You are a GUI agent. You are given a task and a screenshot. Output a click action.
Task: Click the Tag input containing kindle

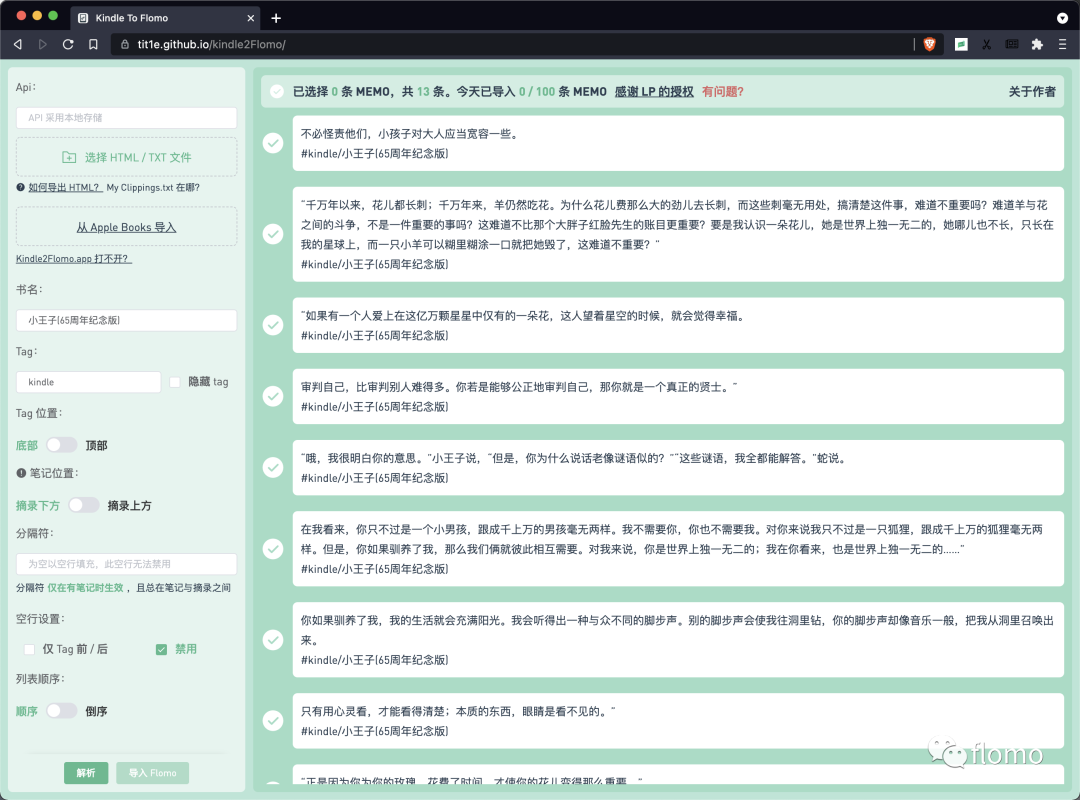[89, 382]
